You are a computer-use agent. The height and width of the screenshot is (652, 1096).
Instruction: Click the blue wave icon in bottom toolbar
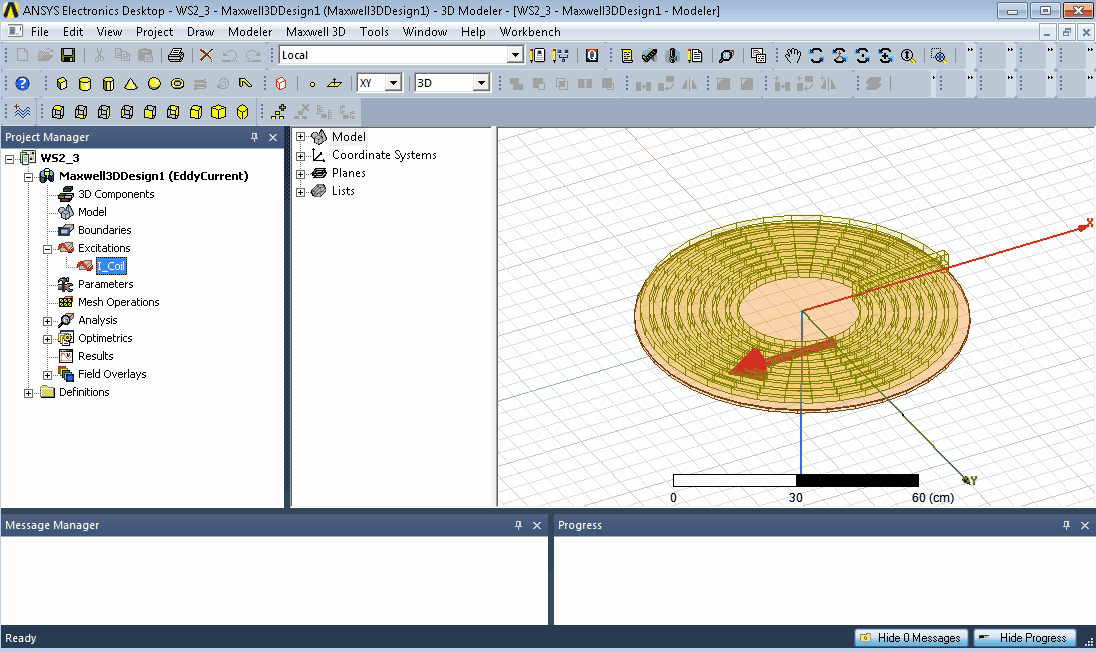point(22,112)
